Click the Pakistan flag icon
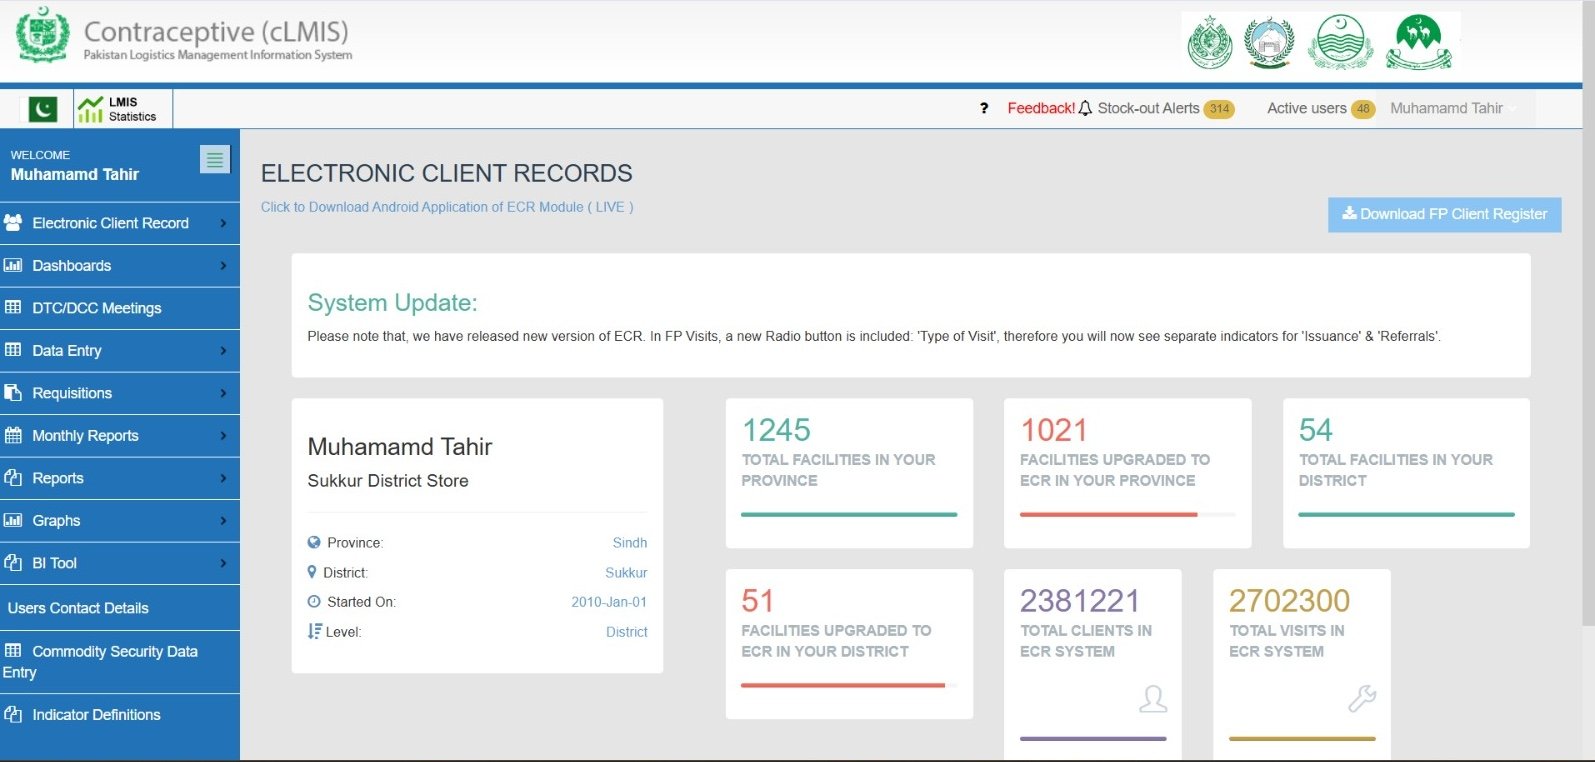 (43, 108)
